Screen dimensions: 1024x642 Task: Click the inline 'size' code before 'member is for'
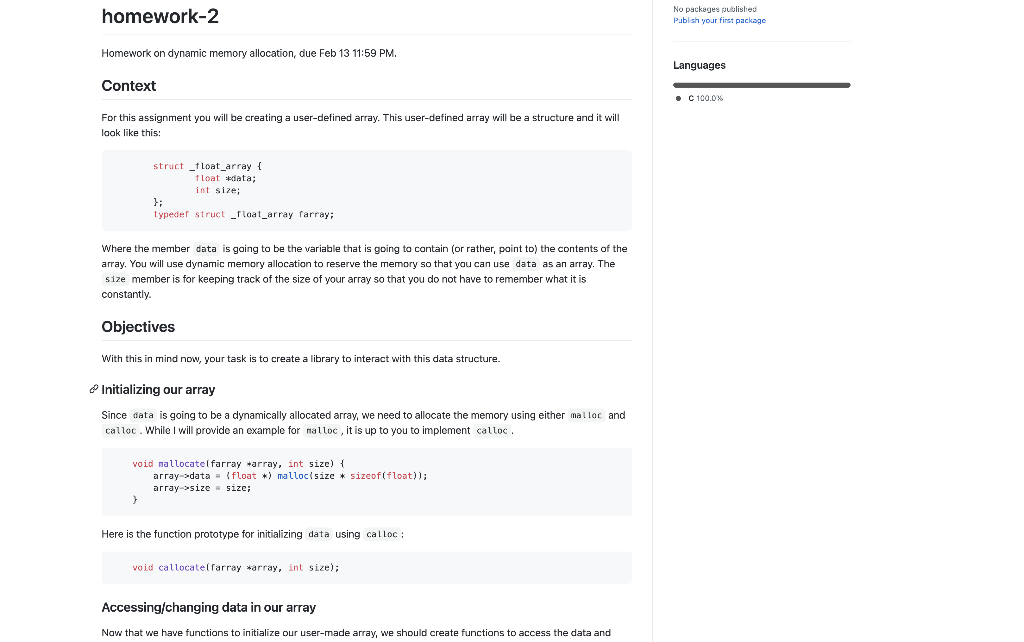point(115,280)
